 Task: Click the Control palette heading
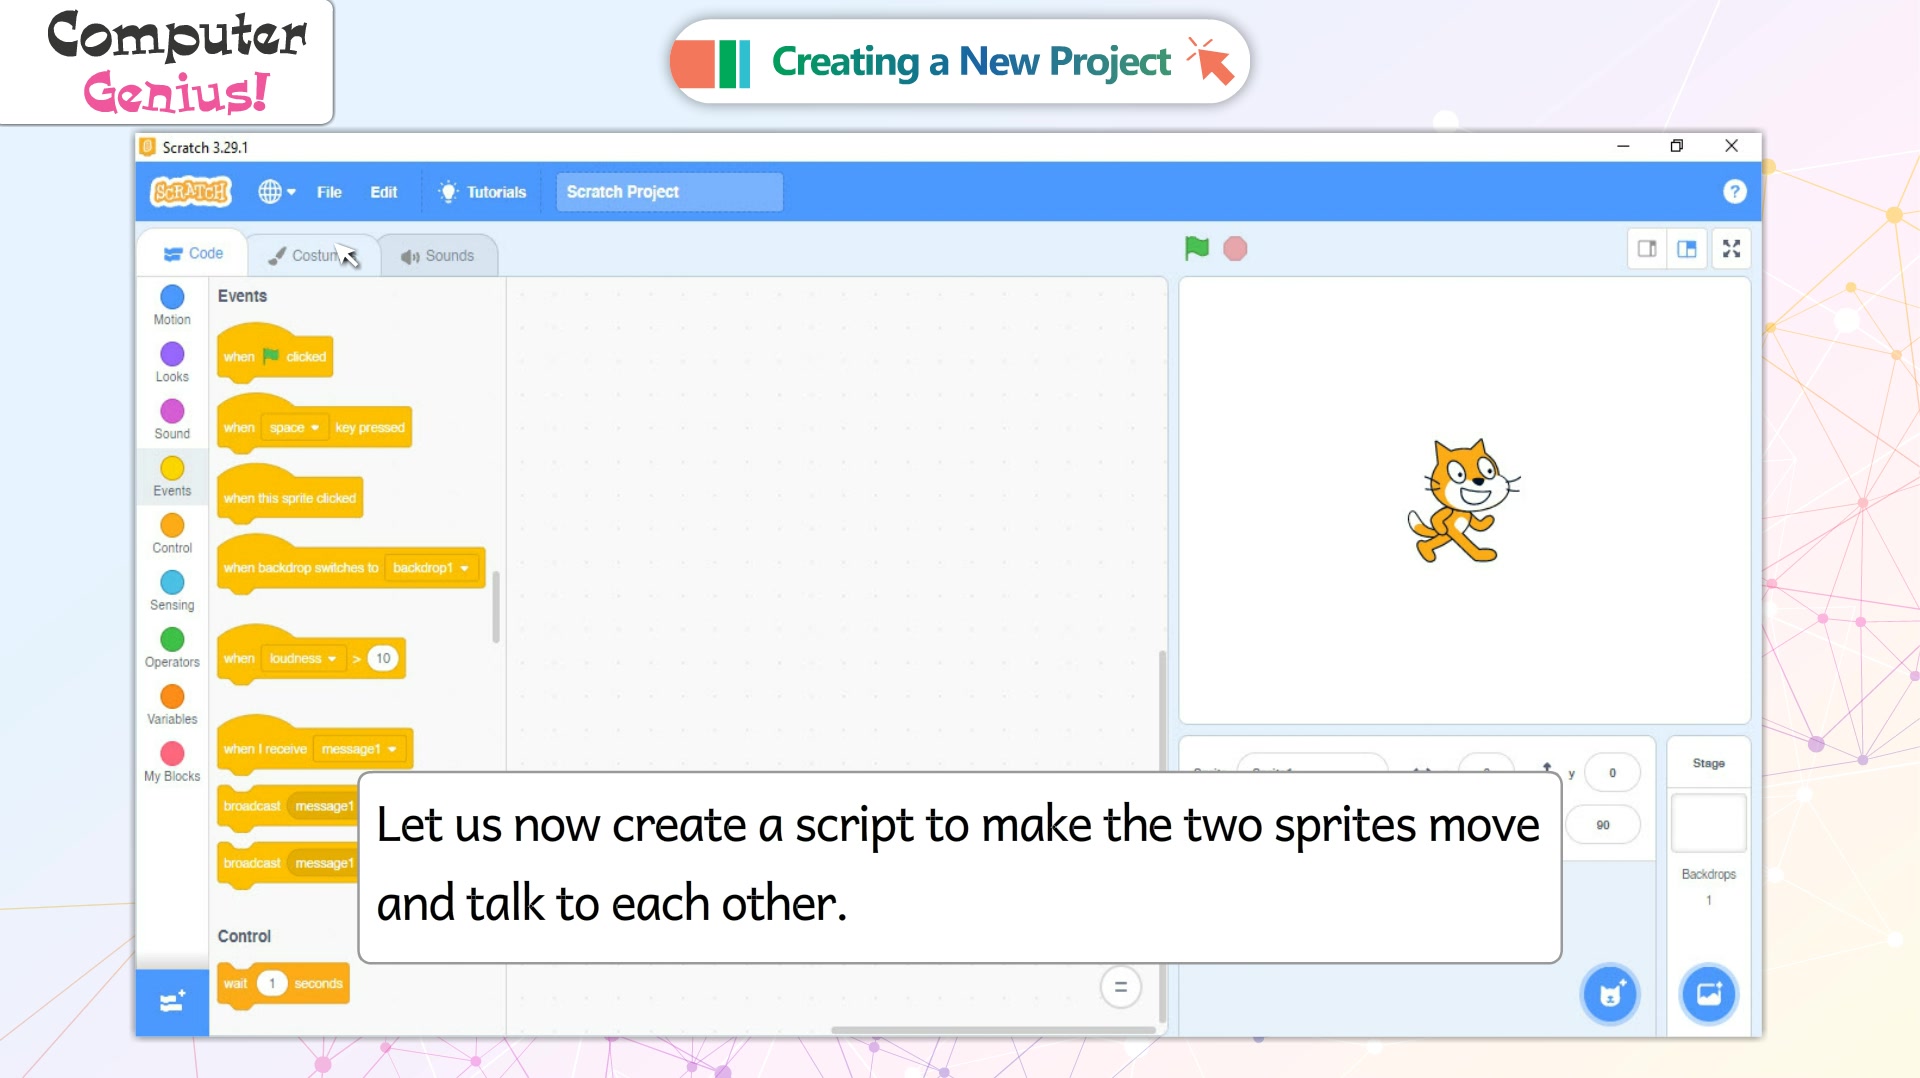pos(244,936)
